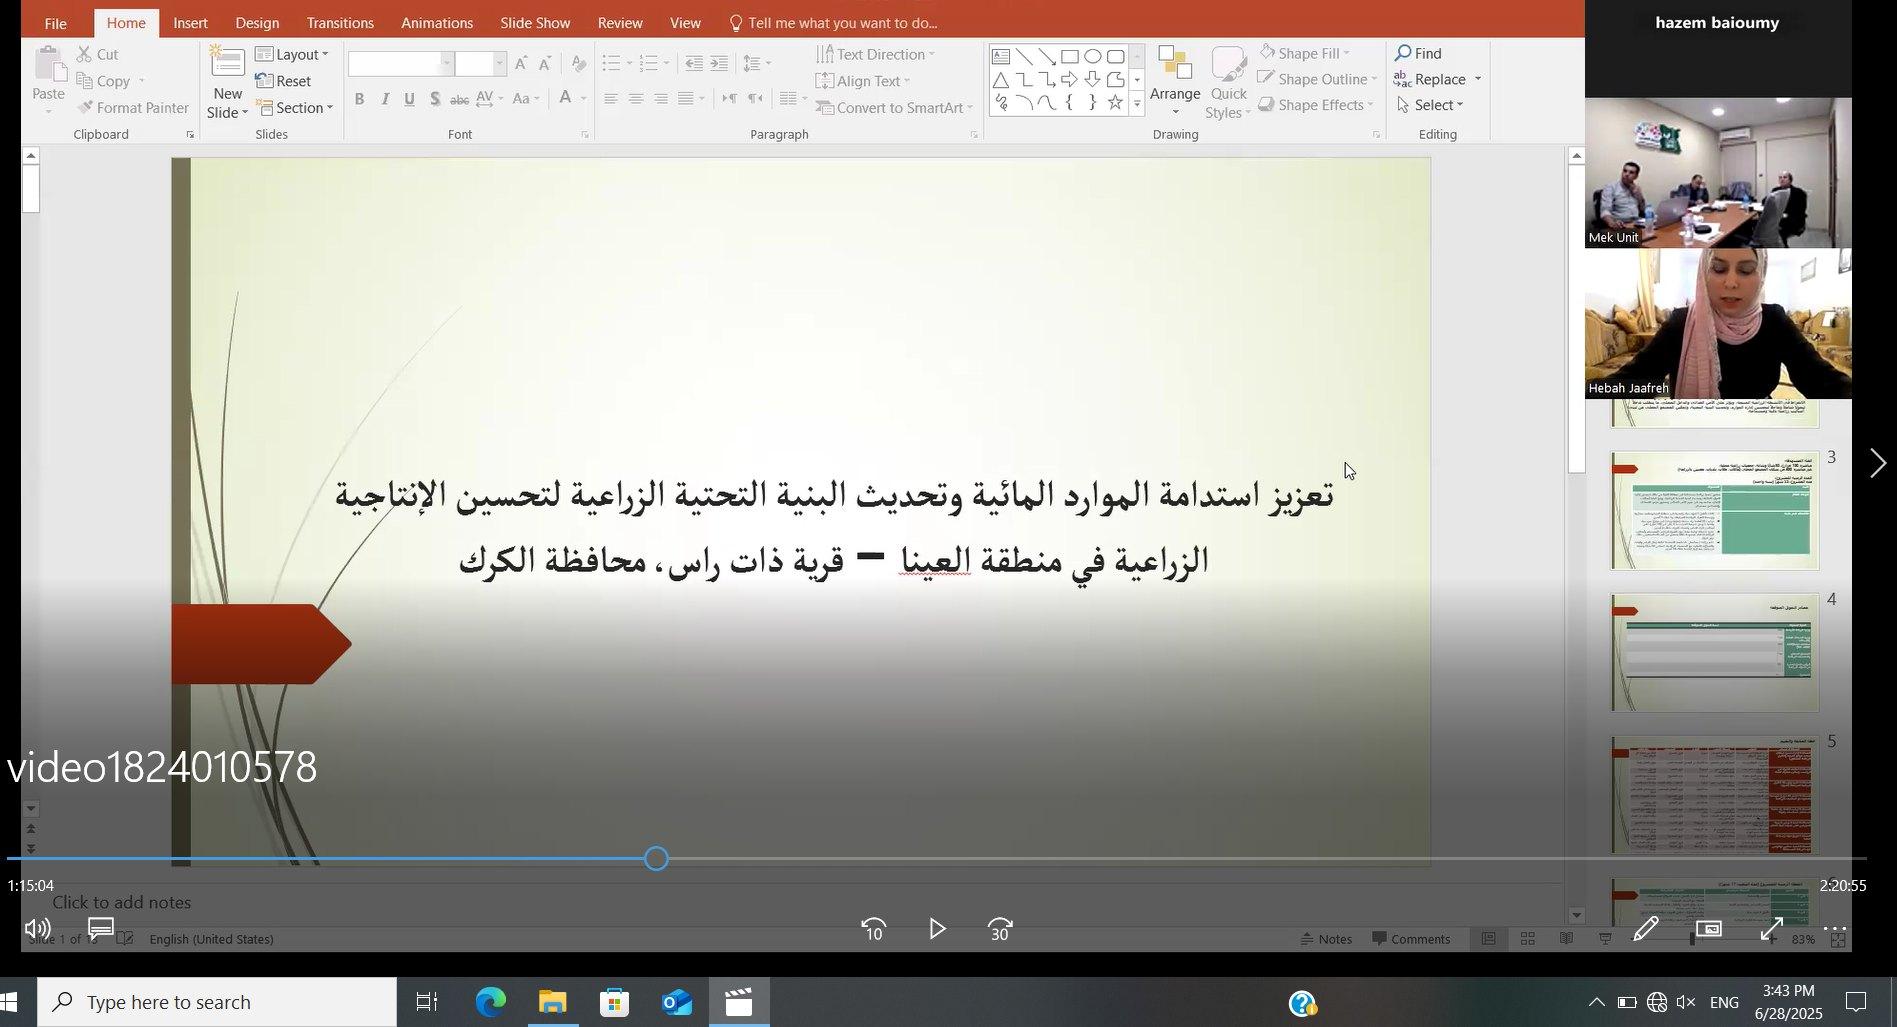The height and width of the screenshot is (1027, 1897).
Task: Click the next arrow chevron beside participant thumbnails
Action: coord(1877,463)
